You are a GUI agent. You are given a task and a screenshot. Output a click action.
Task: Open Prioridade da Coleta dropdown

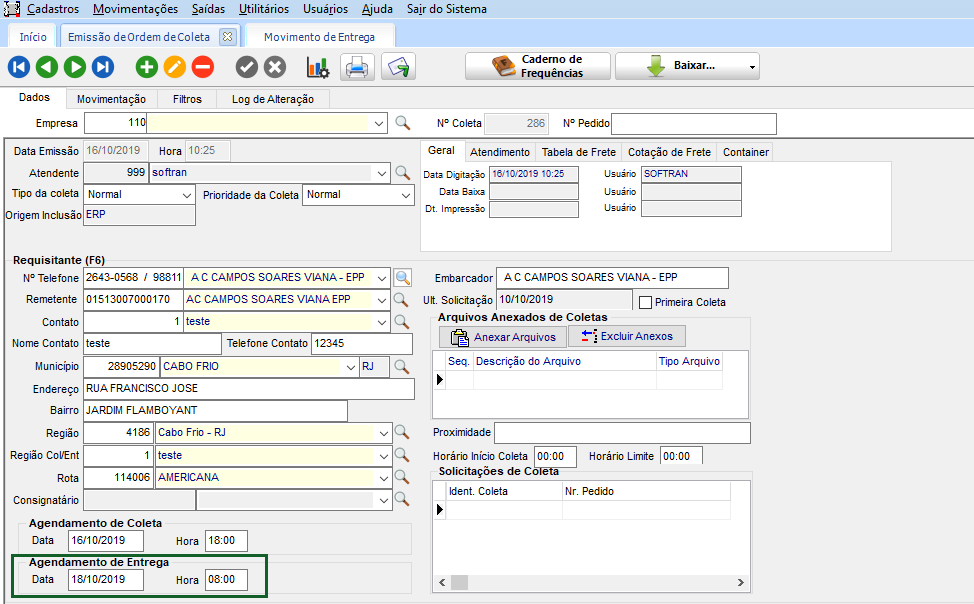(x=406, y=195)
